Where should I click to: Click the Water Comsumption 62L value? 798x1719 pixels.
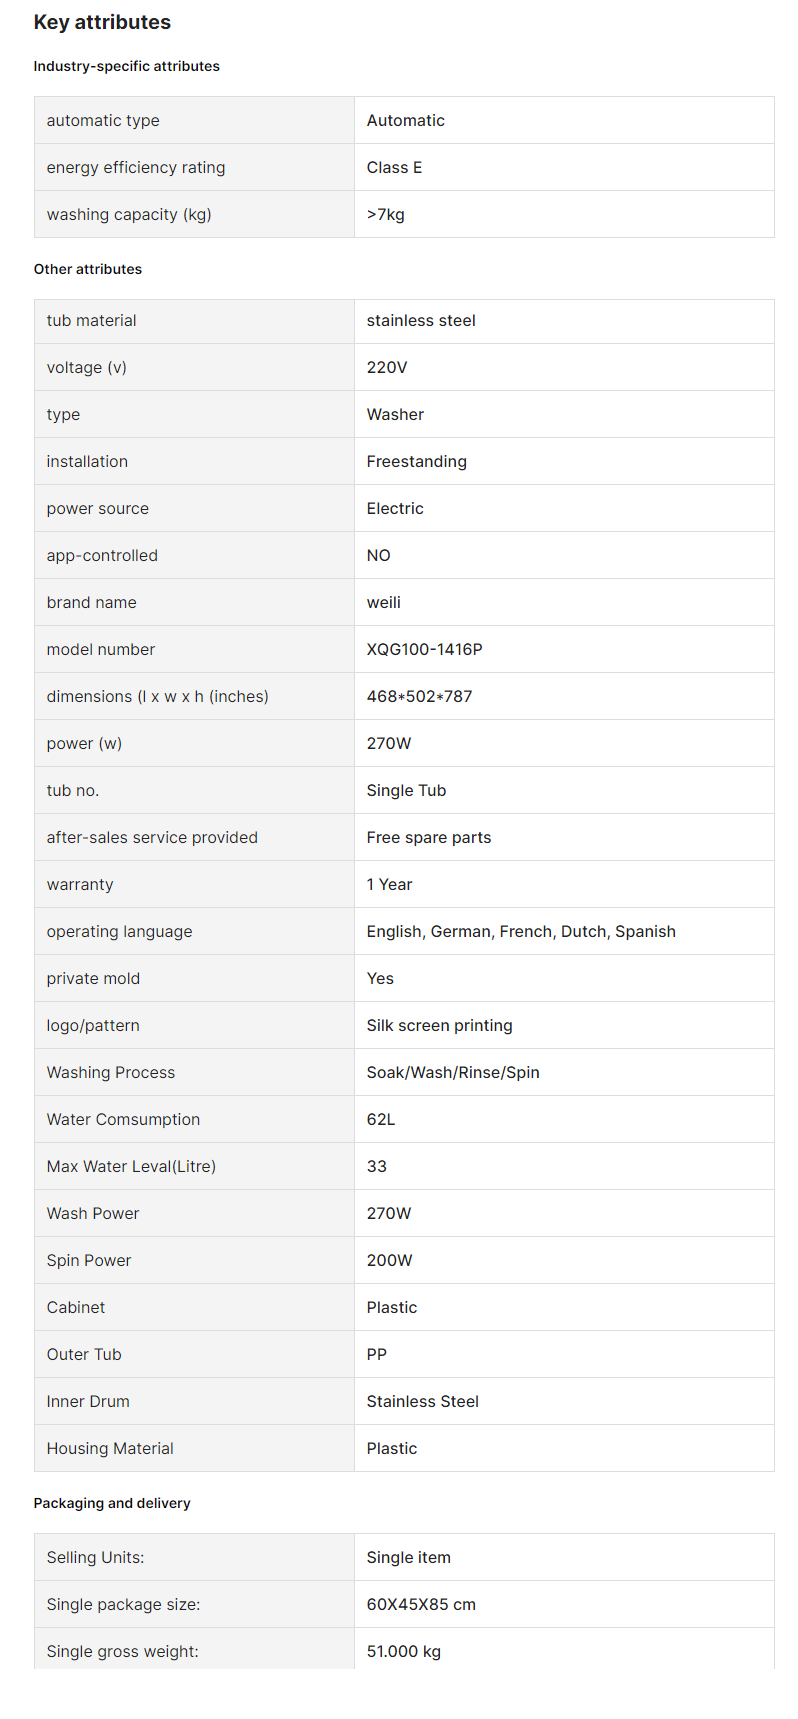coord(380,1119)
